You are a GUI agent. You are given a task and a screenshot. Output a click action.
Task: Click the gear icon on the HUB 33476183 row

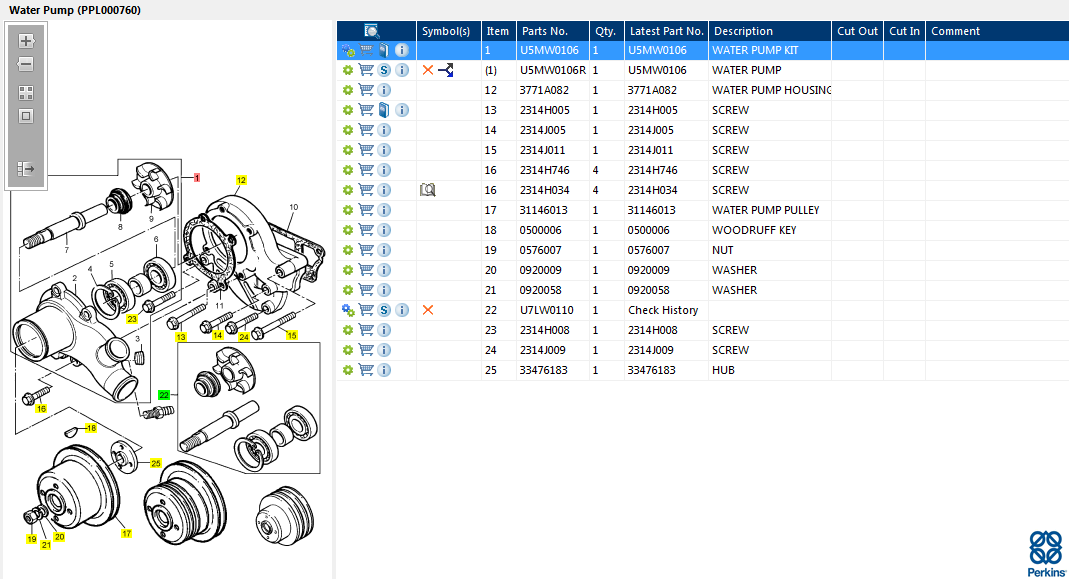[348, 370]
